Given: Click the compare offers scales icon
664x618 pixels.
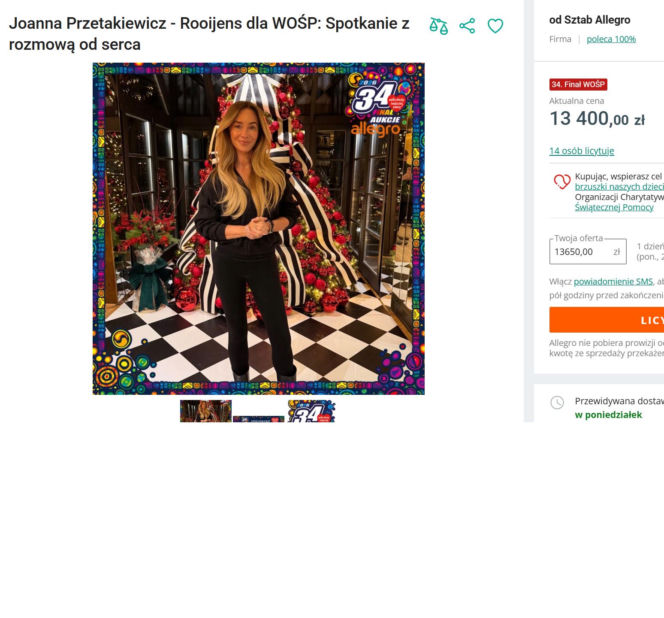Looking at the screenshot, I should tap(438, 26).
